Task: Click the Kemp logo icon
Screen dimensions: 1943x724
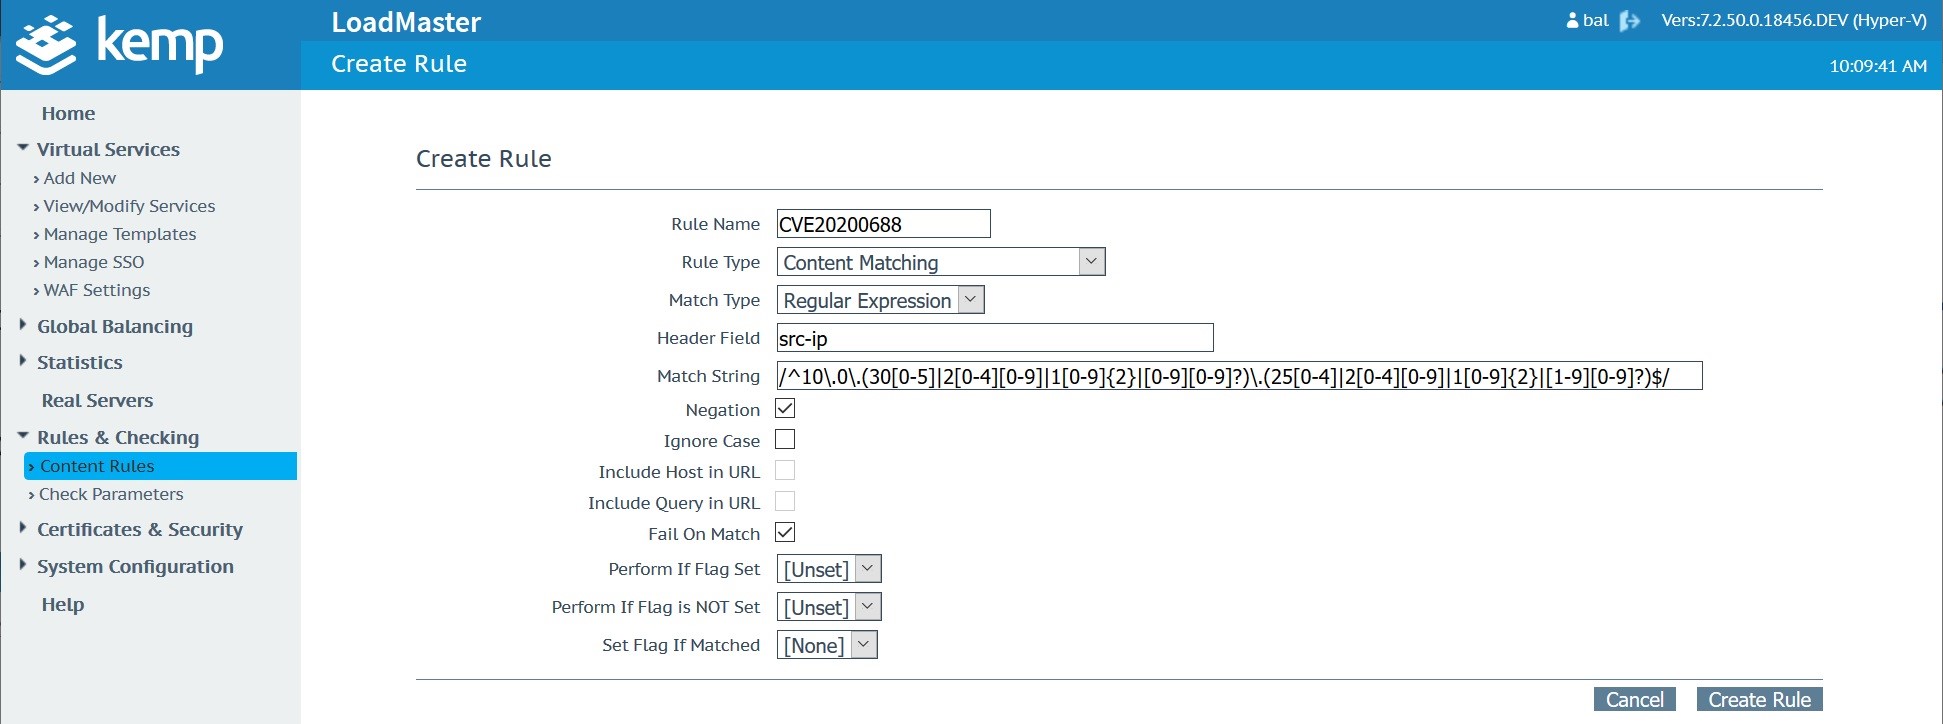Action: (46, 45)
